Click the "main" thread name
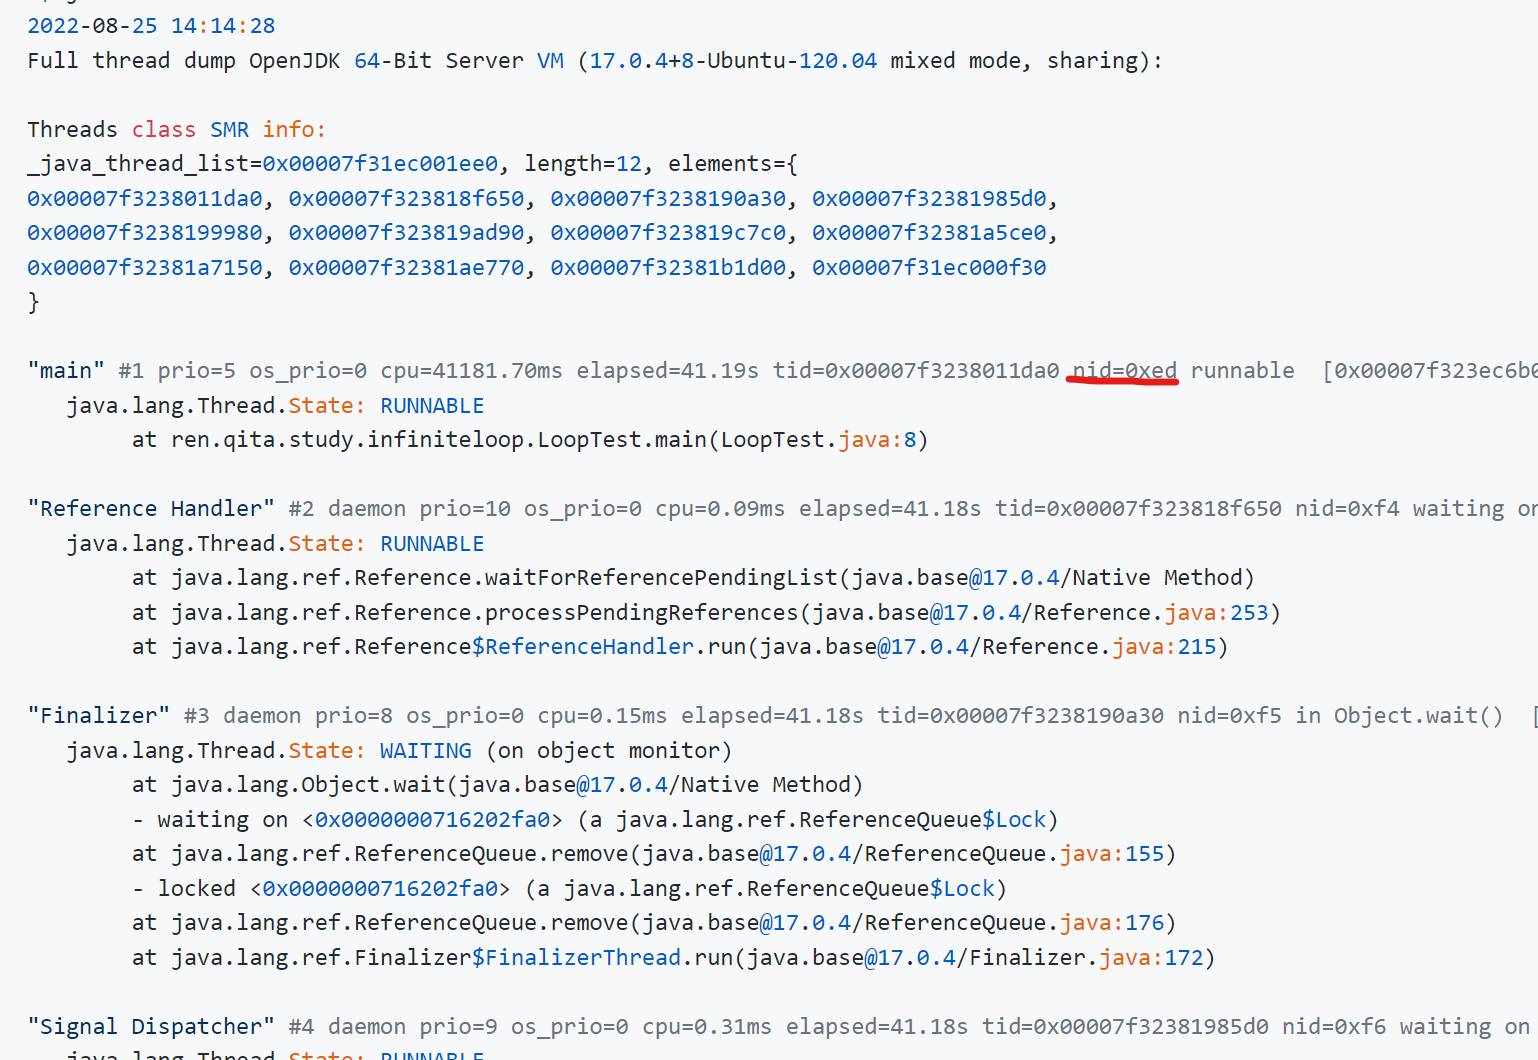The image size is (1538, 1060). coord(66,371)
